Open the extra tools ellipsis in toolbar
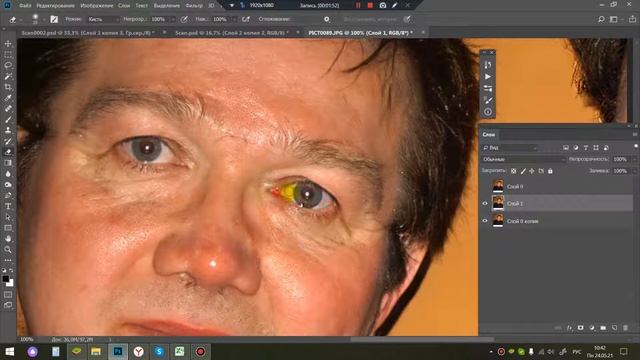The width and height of the screenshot is (640, 360). point(8,260)
